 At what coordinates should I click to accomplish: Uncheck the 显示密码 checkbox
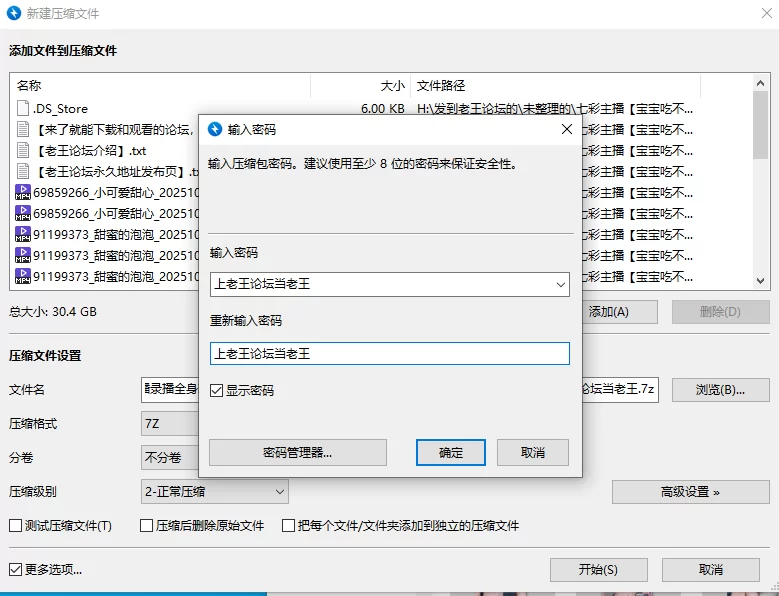[216, 390]
